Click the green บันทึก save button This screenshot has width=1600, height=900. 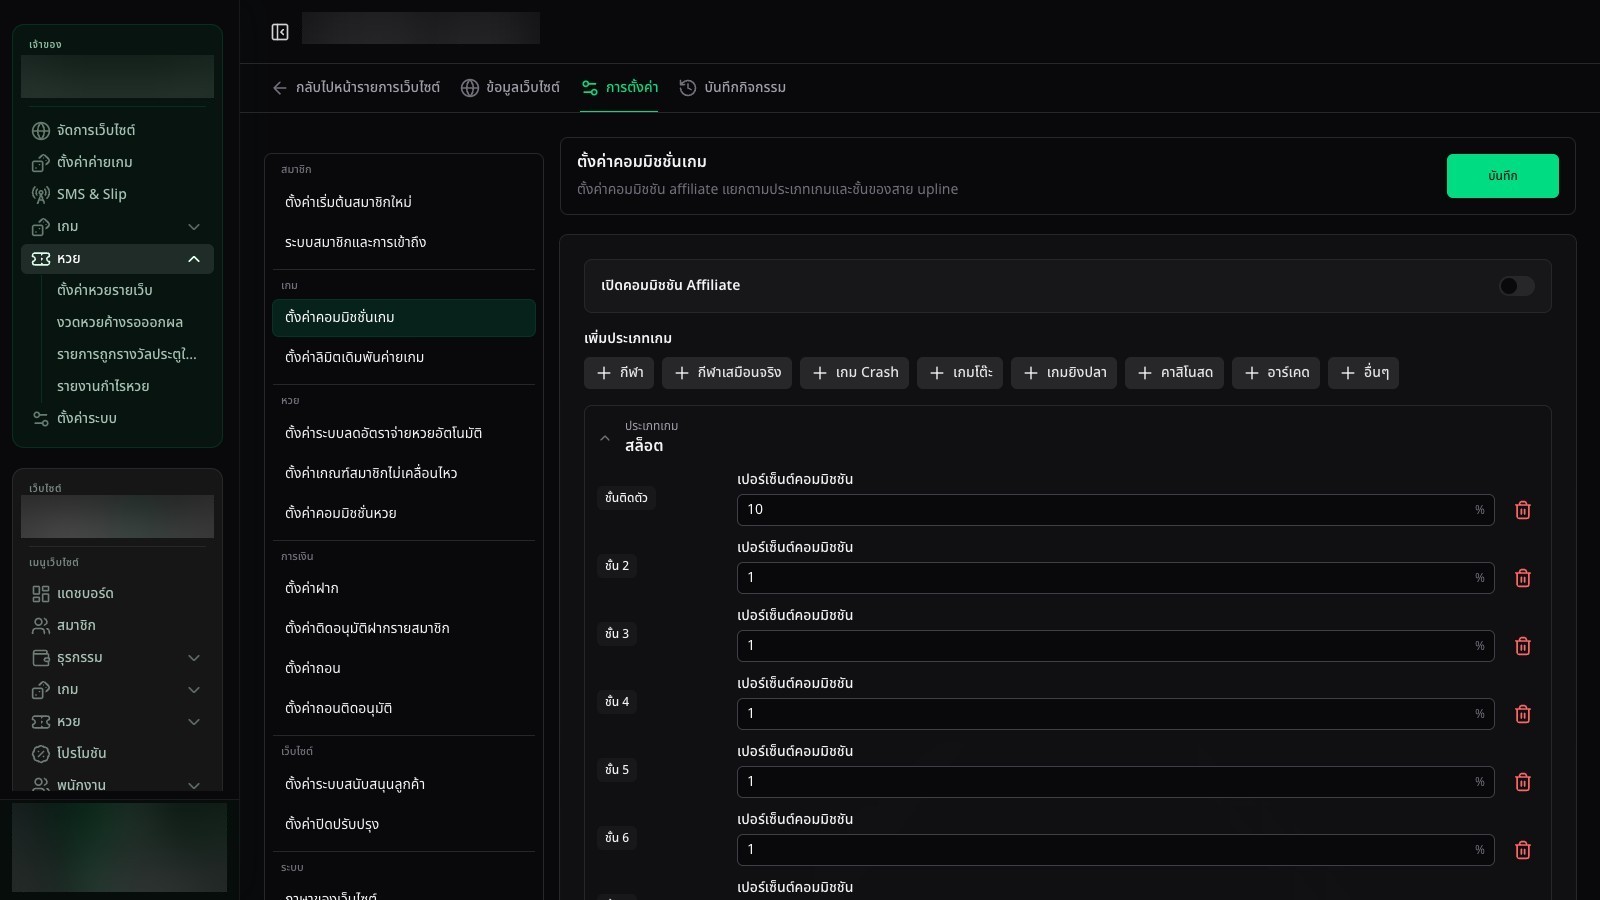pyautogui.click(x=1502, y=176)
